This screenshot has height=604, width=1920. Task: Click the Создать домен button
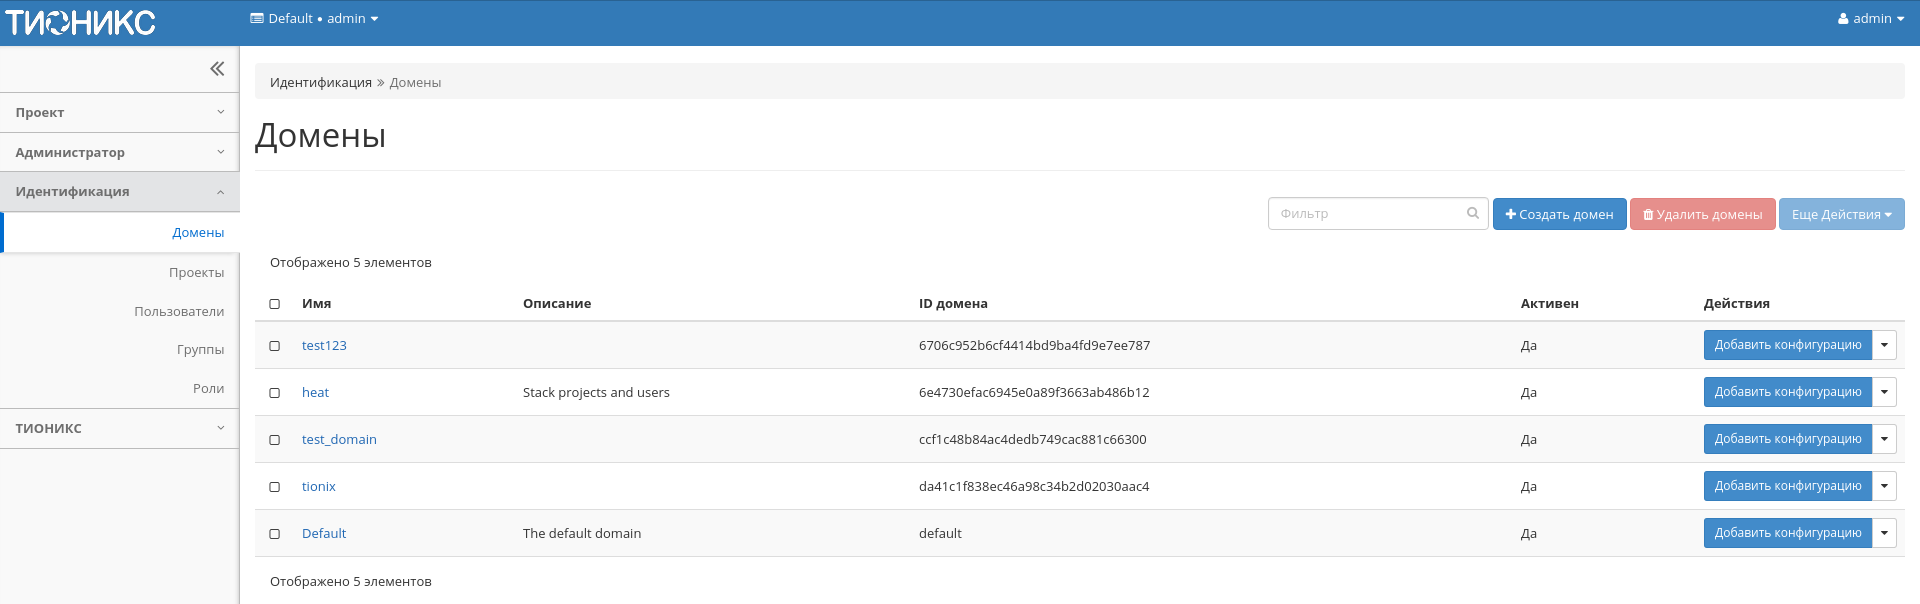[1559, 215]
